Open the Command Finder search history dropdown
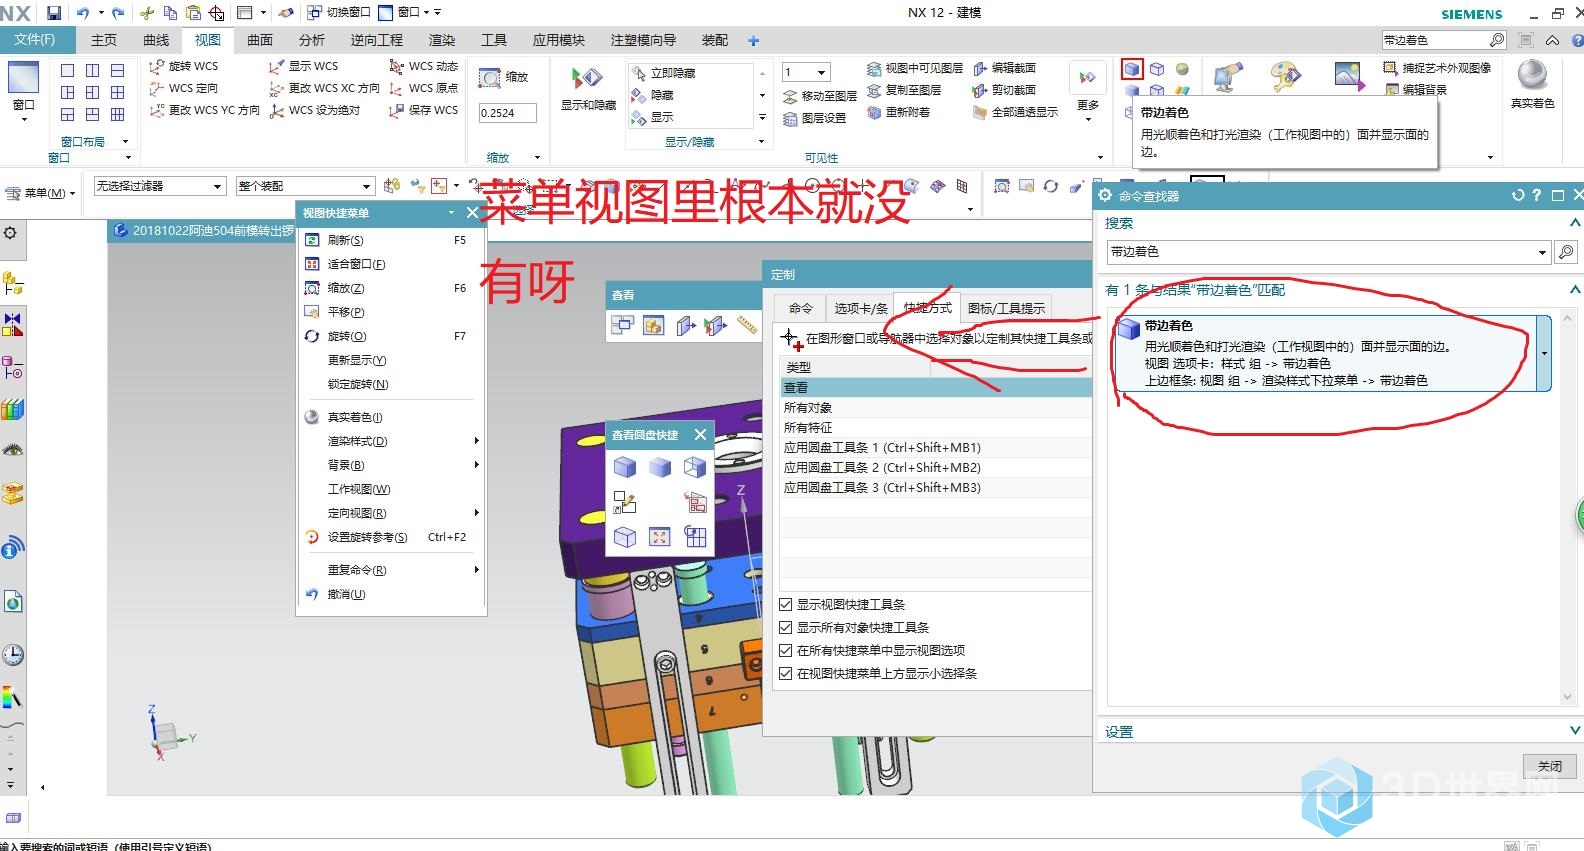Viewport: 1584px width, 851px height. pyautogui.click(x=1542, y=252)
